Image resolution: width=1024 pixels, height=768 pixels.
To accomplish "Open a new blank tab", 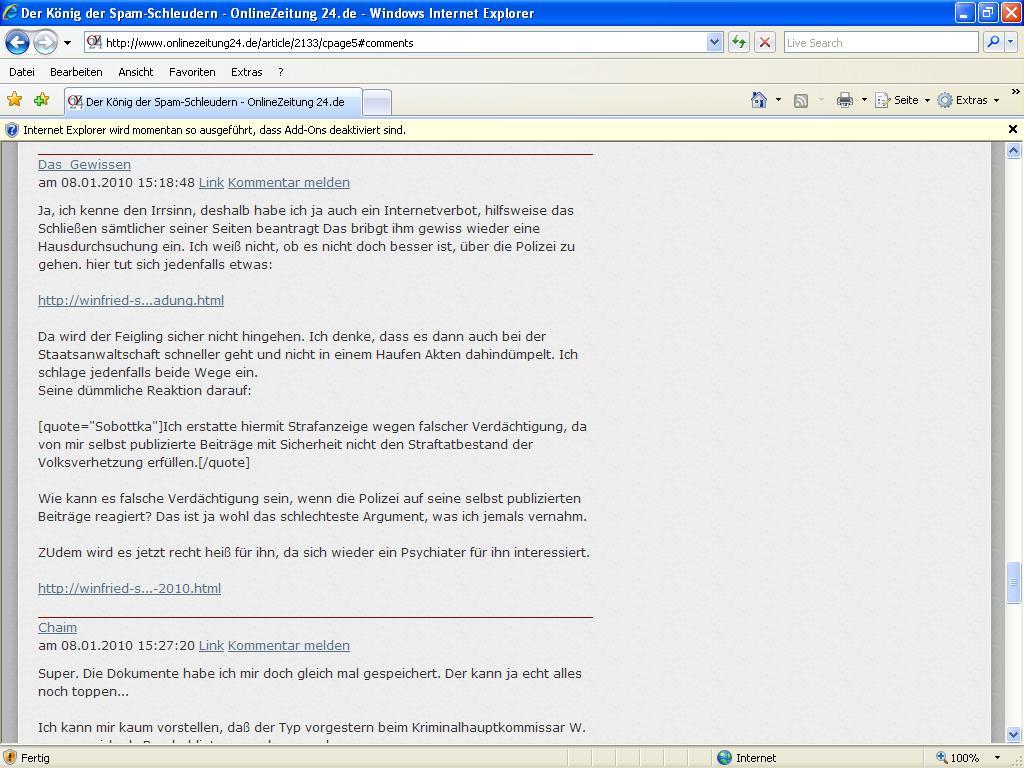I will [377, 103].
